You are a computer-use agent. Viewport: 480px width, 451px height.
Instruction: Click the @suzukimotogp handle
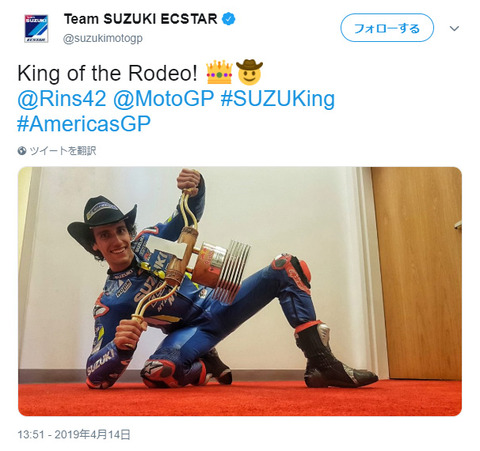[103, 38]
